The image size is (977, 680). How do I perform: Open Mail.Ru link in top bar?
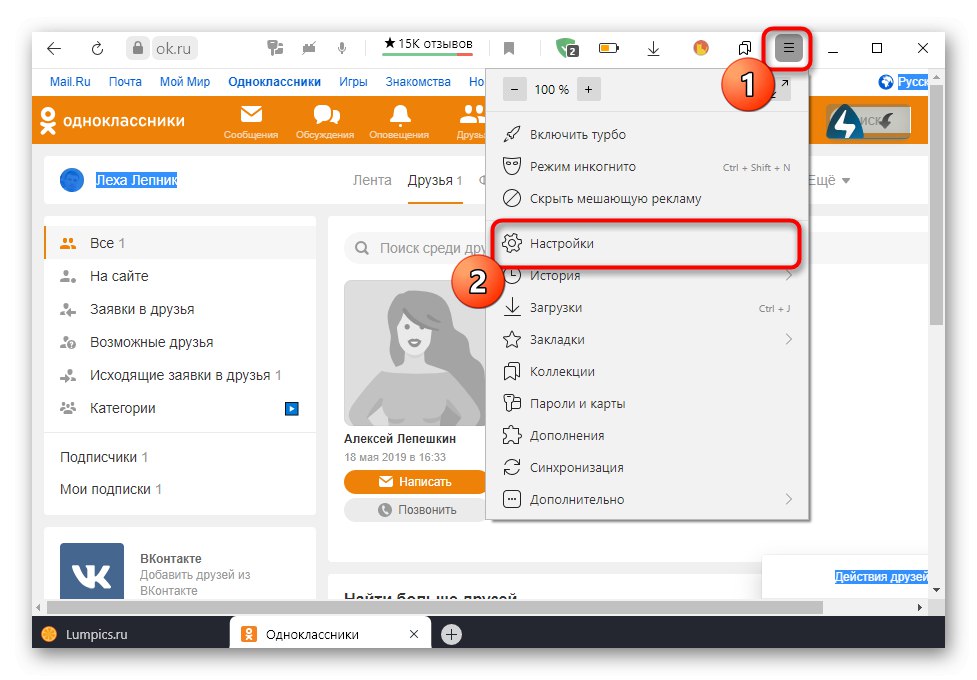point(70,82)
